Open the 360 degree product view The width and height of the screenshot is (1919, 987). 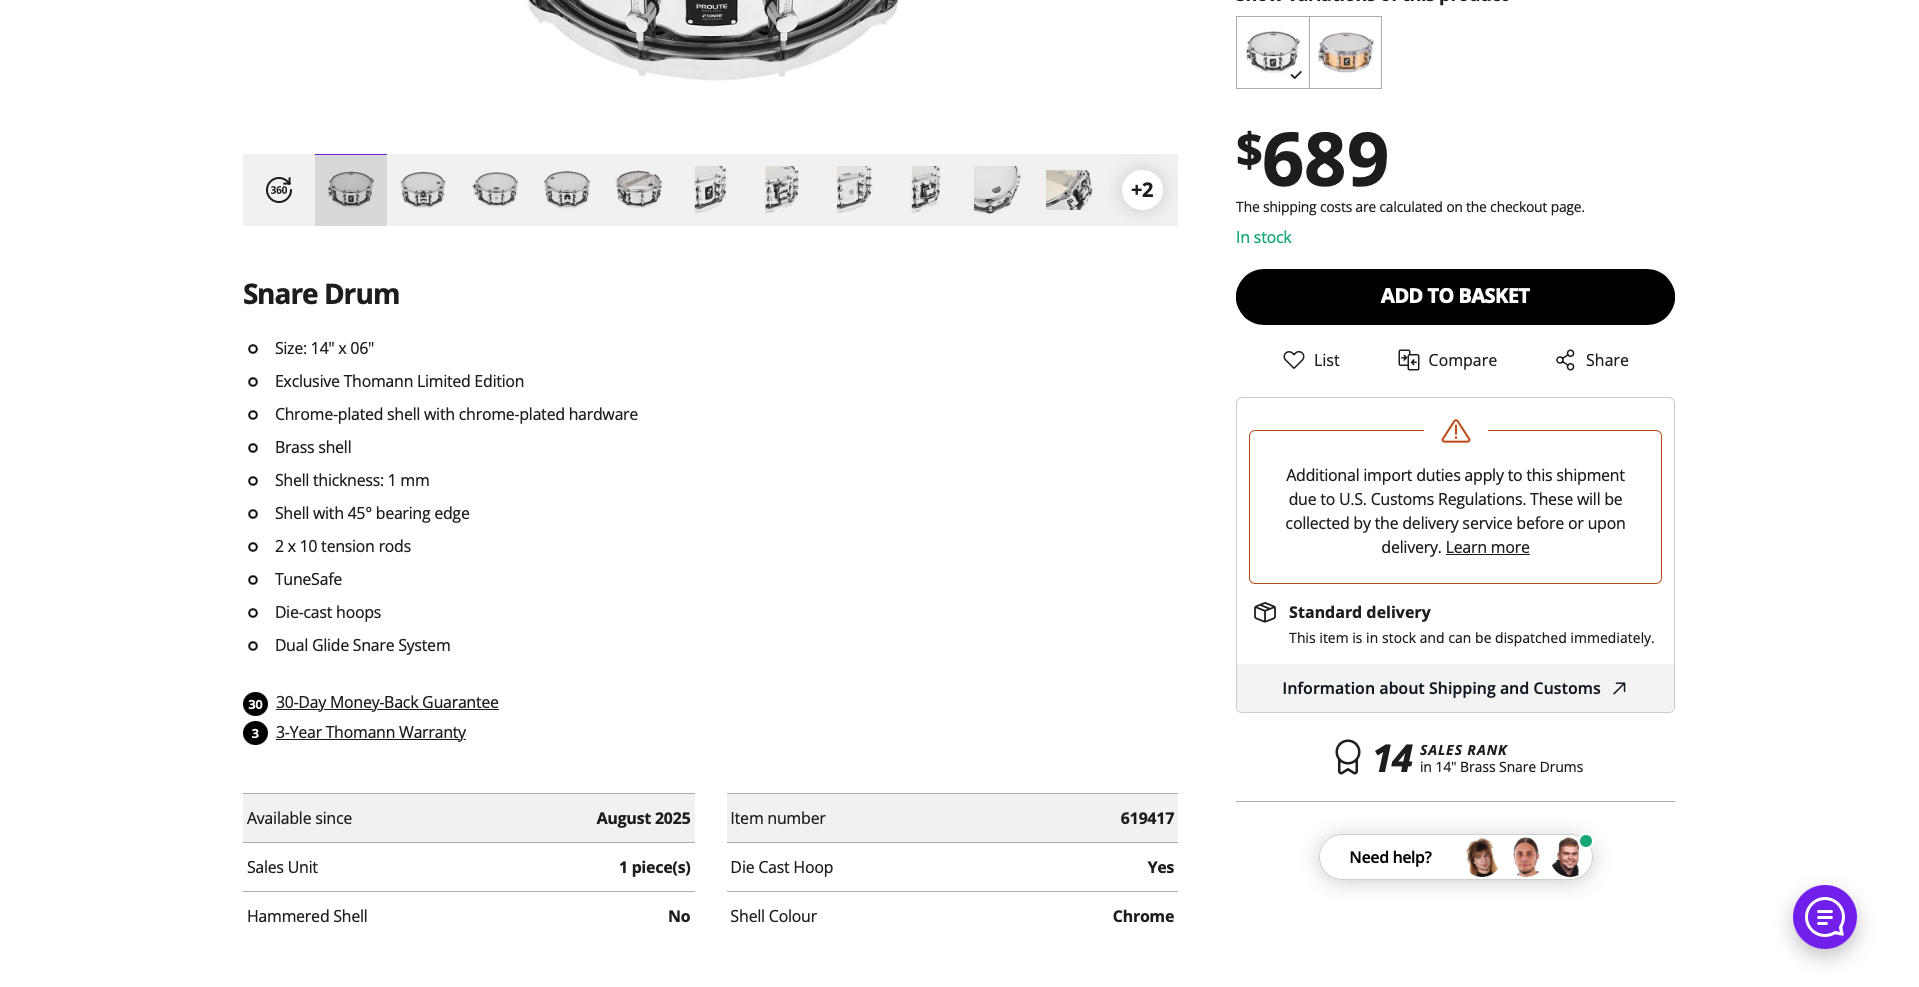click(x=279, y=190)
